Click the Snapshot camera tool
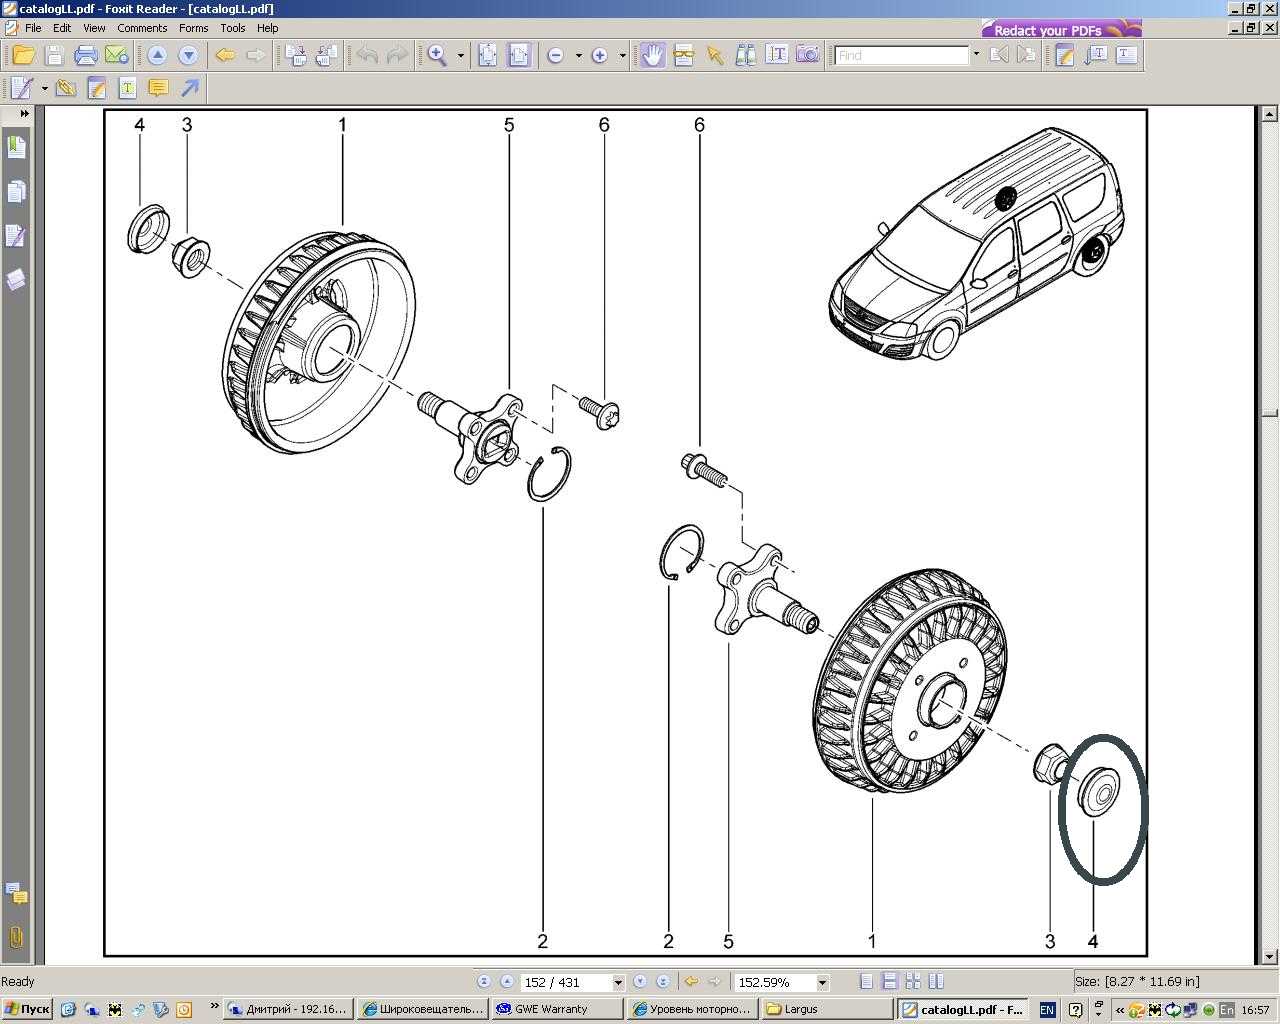This screenshot has width=1280, height=1024. (808, 56)
